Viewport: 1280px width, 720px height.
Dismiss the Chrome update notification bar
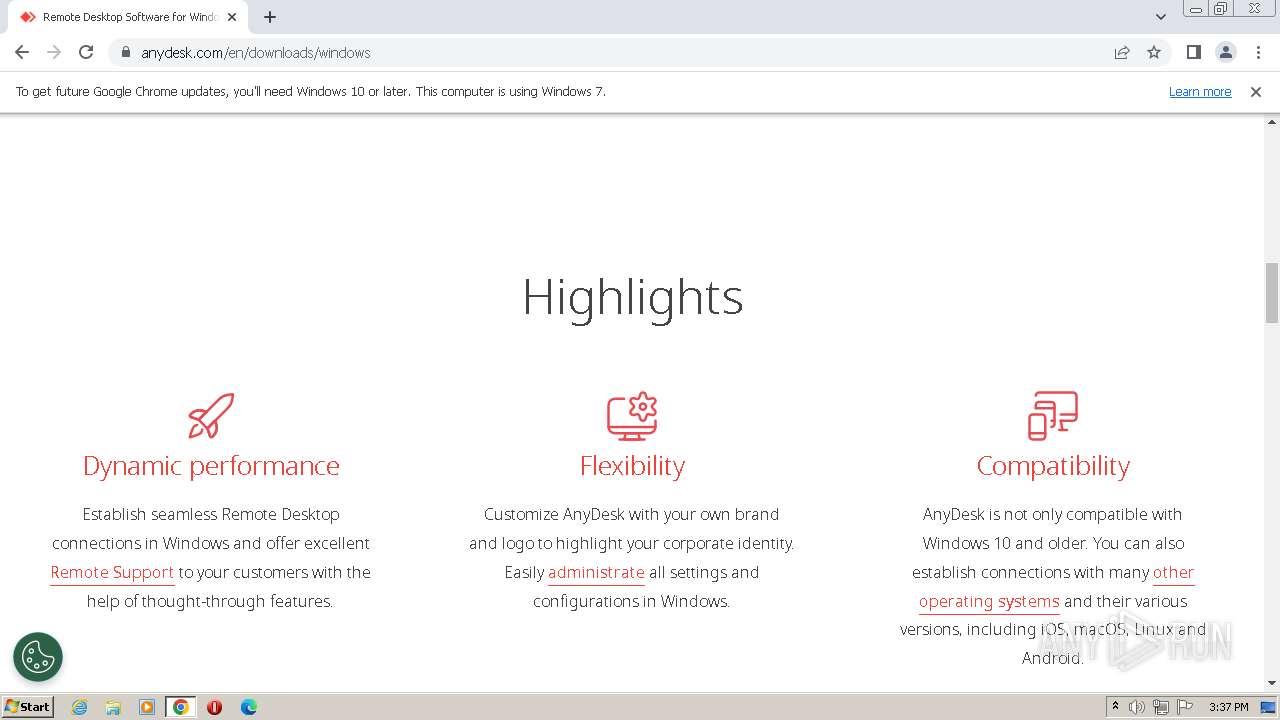pyautogui.click(x=1256, y=91)
